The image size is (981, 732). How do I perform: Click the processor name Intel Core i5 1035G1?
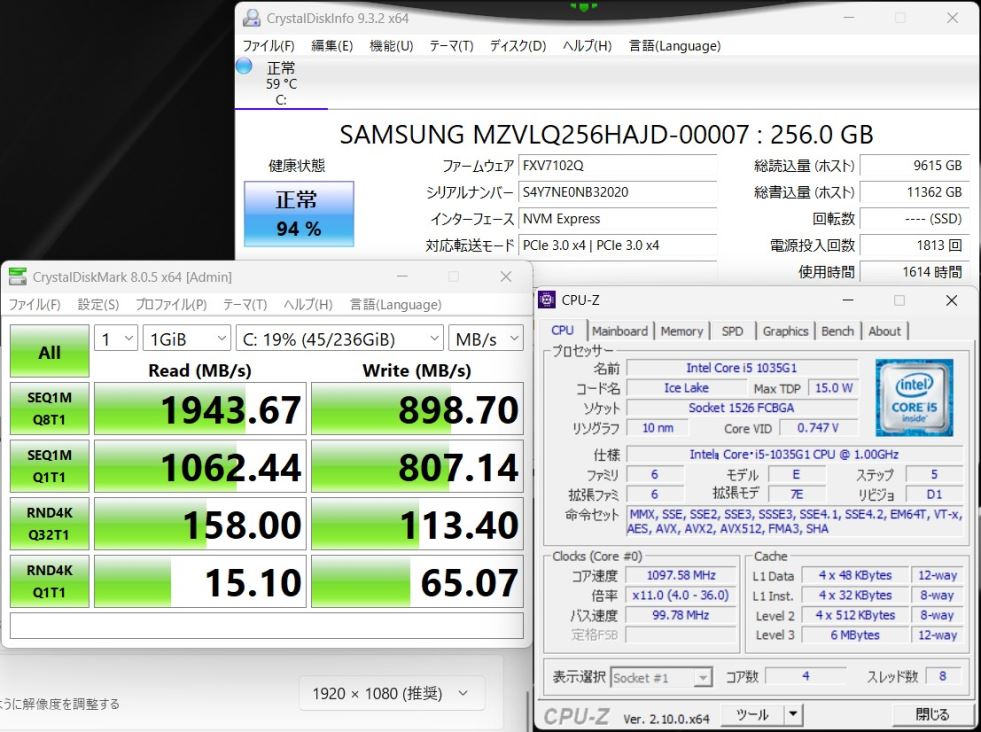(x=742, y=368)
